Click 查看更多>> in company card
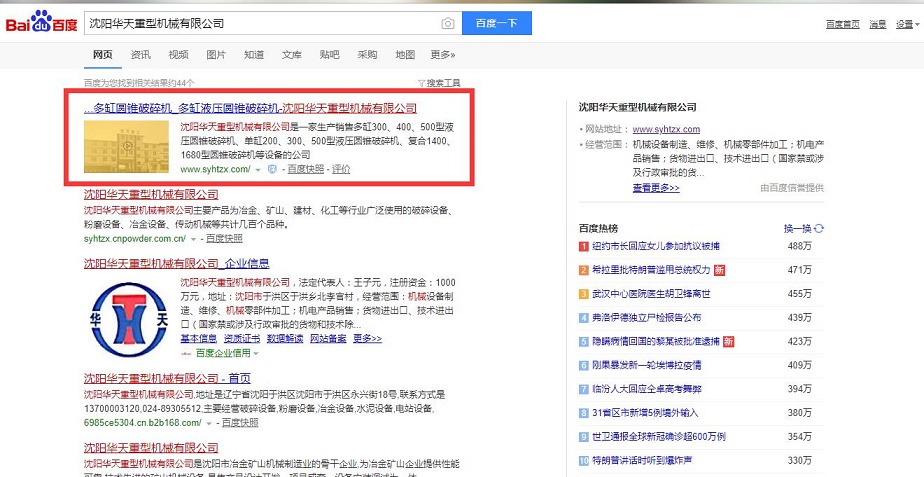 [656, 187]
